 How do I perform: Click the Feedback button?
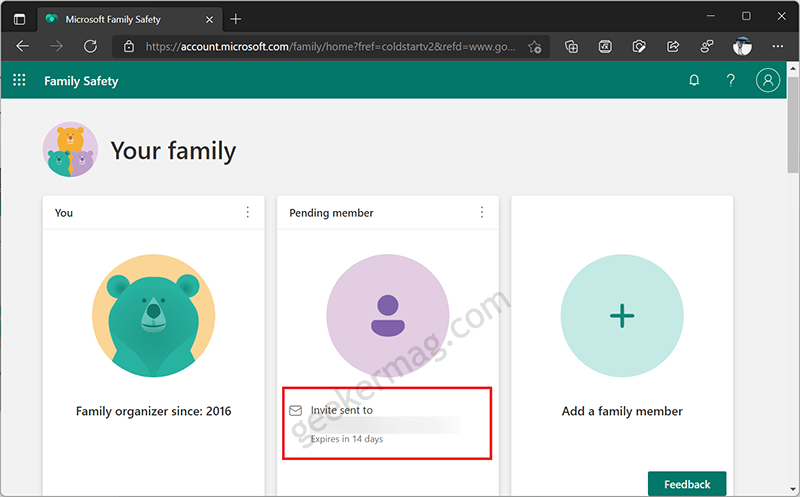click(x=687, y=484)
